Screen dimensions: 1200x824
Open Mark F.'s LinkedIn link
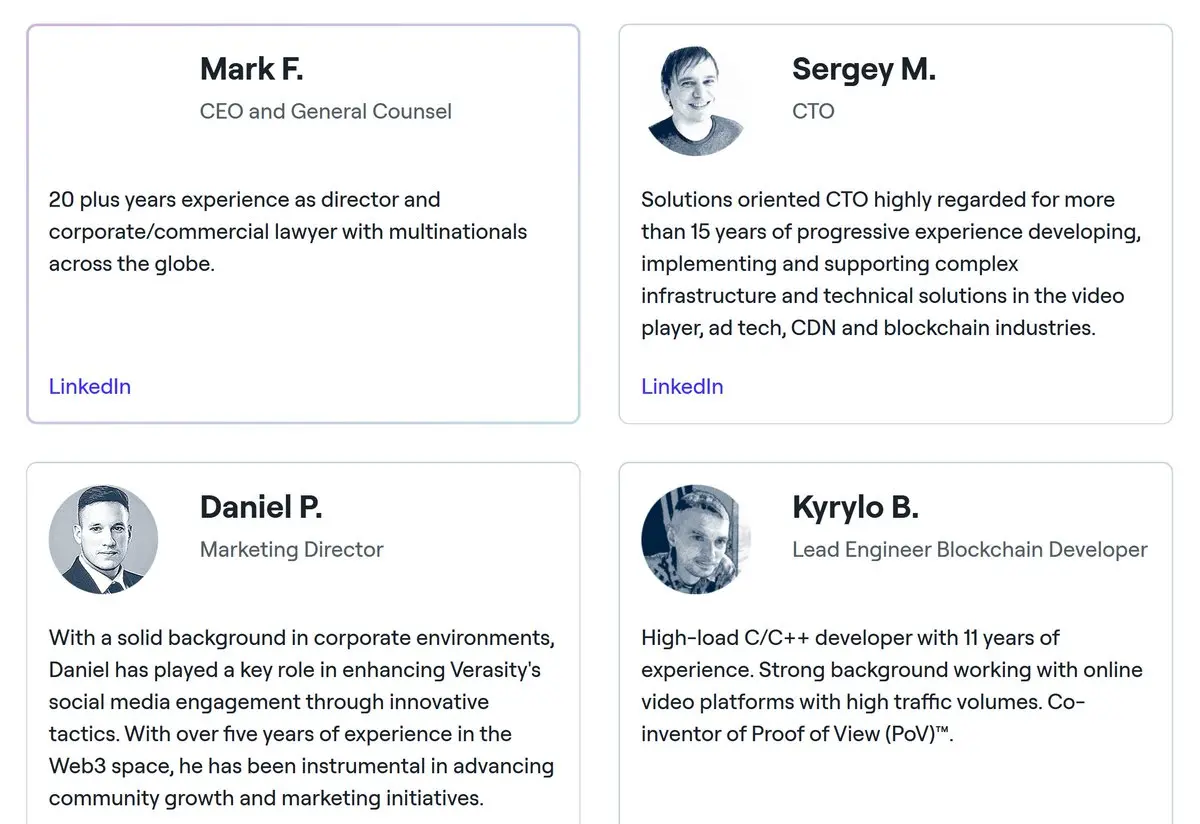[x=90, y=386]
